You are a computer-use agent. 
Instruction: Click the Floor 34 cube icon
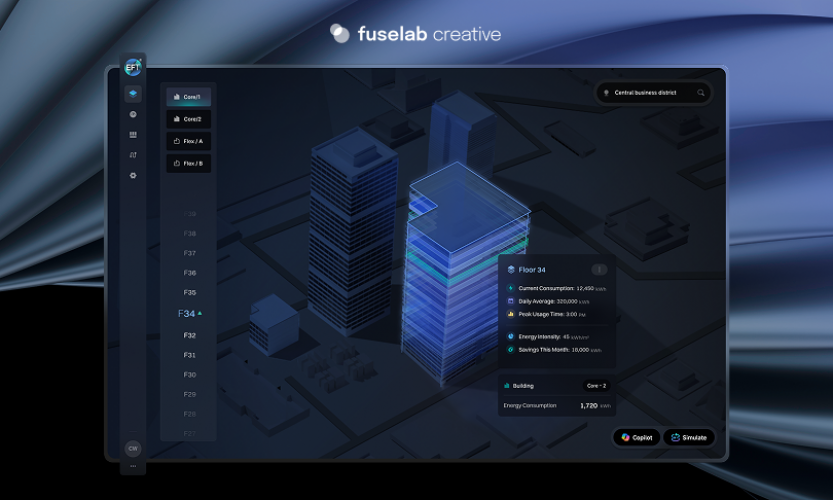tap(511, 269)
